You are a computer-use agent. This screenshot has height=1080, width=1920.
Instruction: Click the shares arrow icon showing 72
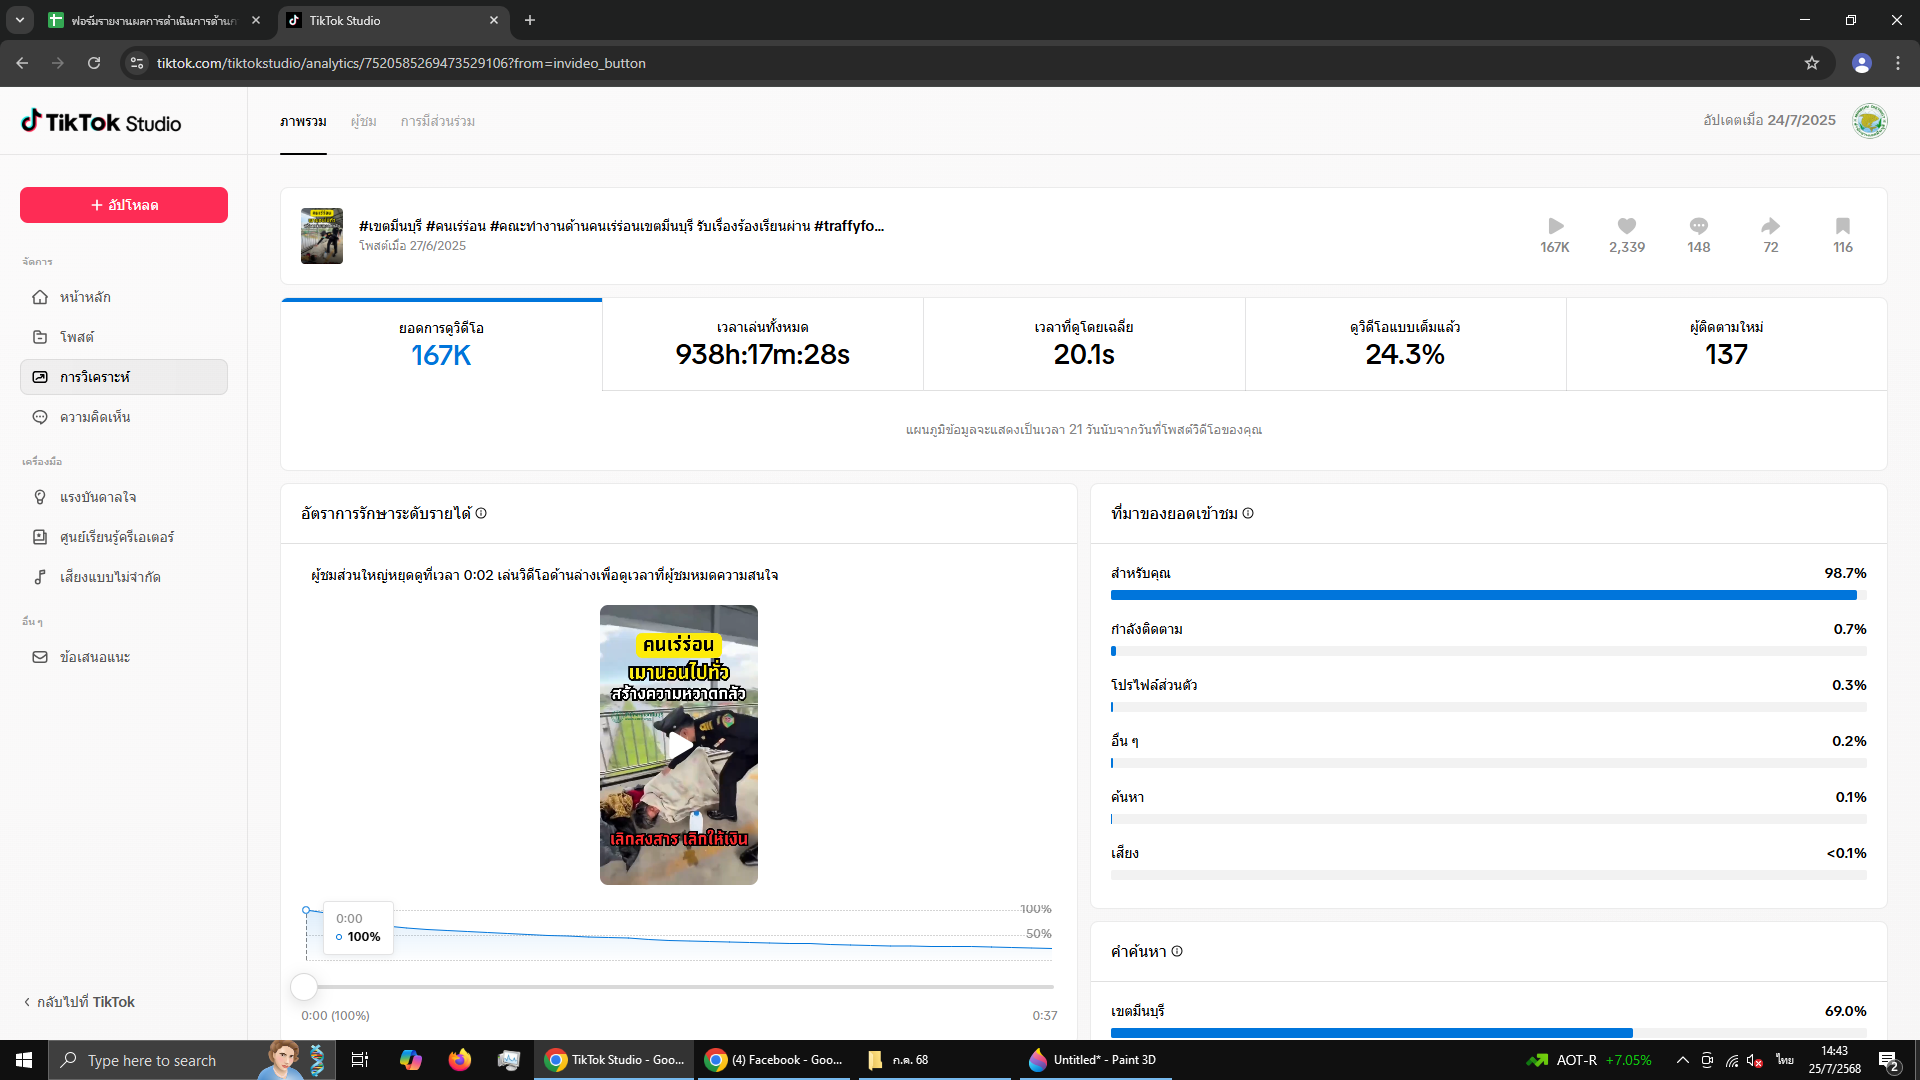1771,226
